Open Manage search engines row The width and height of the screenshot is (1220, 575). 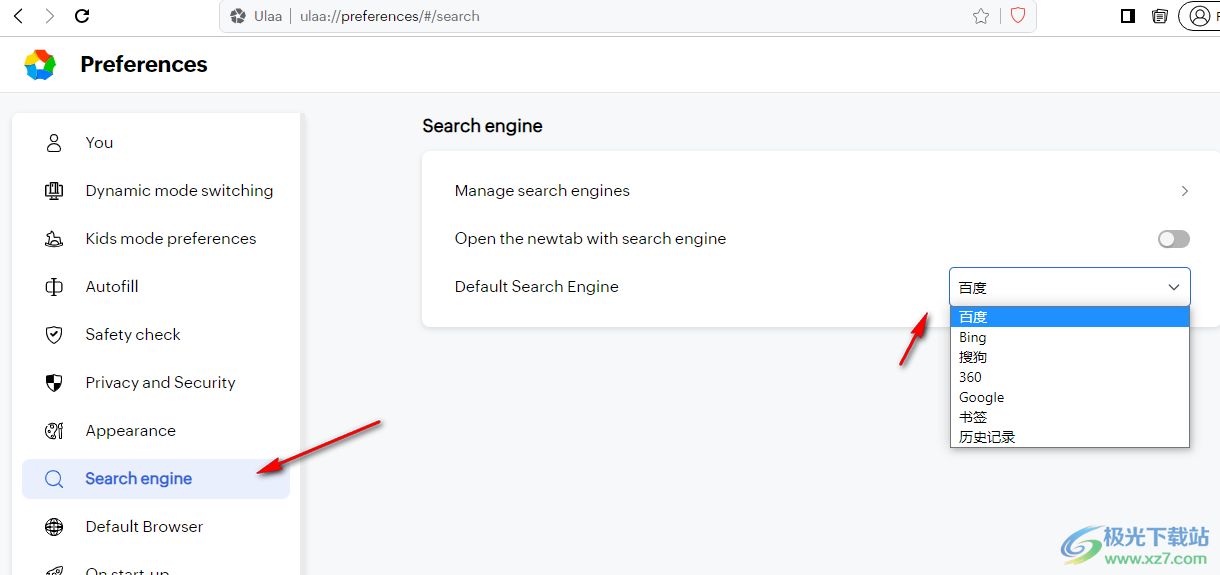(821, 190)
